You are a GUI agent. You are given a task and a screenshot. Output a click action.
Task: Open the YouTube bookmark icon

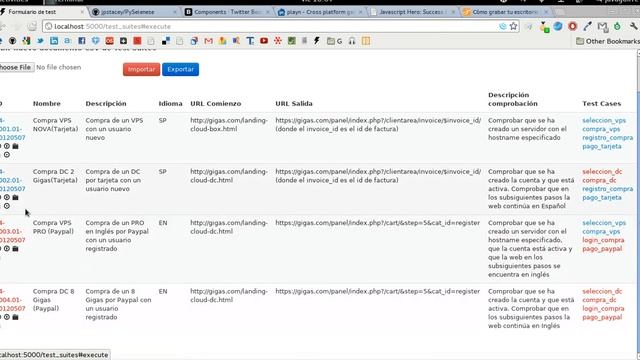tap(264, 41)
